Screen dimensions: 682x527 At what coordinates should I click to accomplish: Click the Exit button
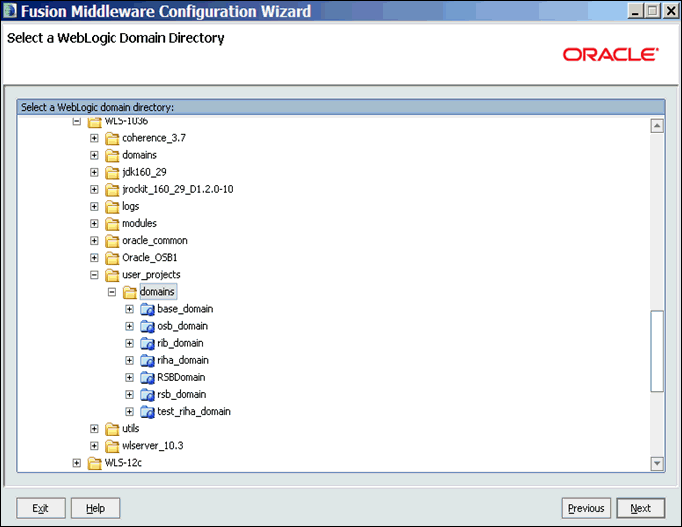[x=41, y=508]
